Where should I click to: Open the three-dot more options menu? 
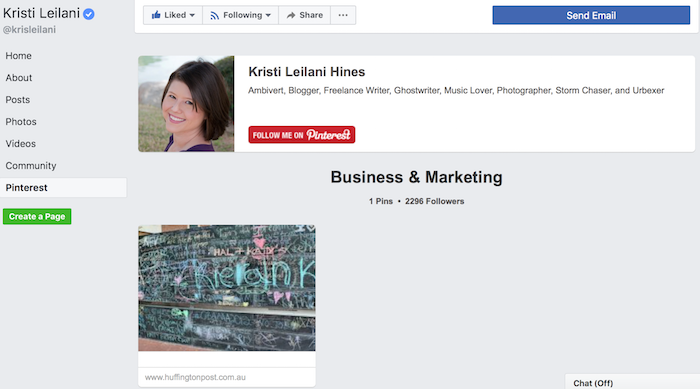[343, 15]
